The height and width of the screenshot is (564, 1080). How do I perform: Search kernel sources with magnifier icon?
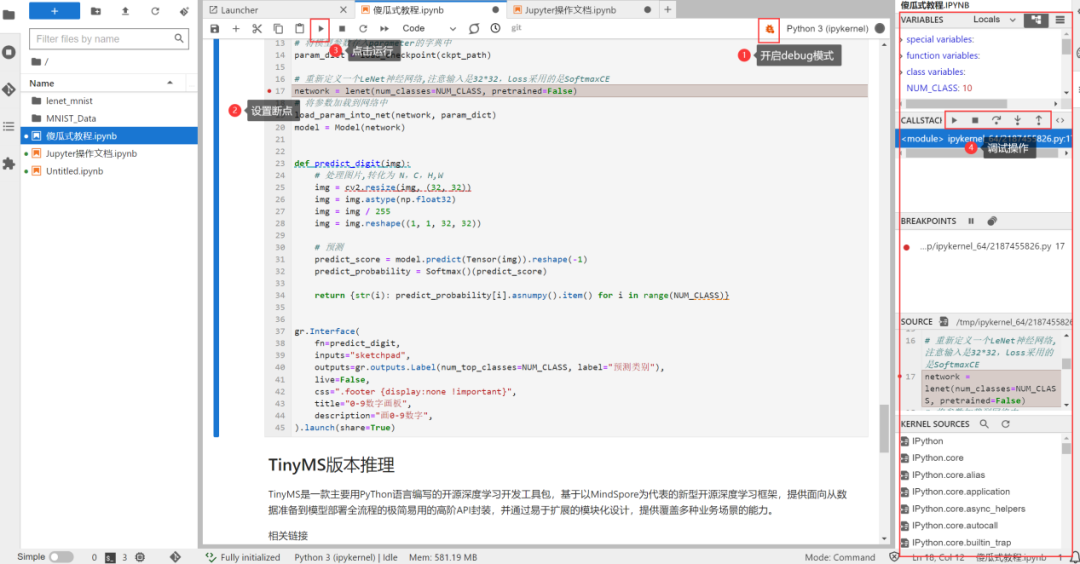pos(984,424)
